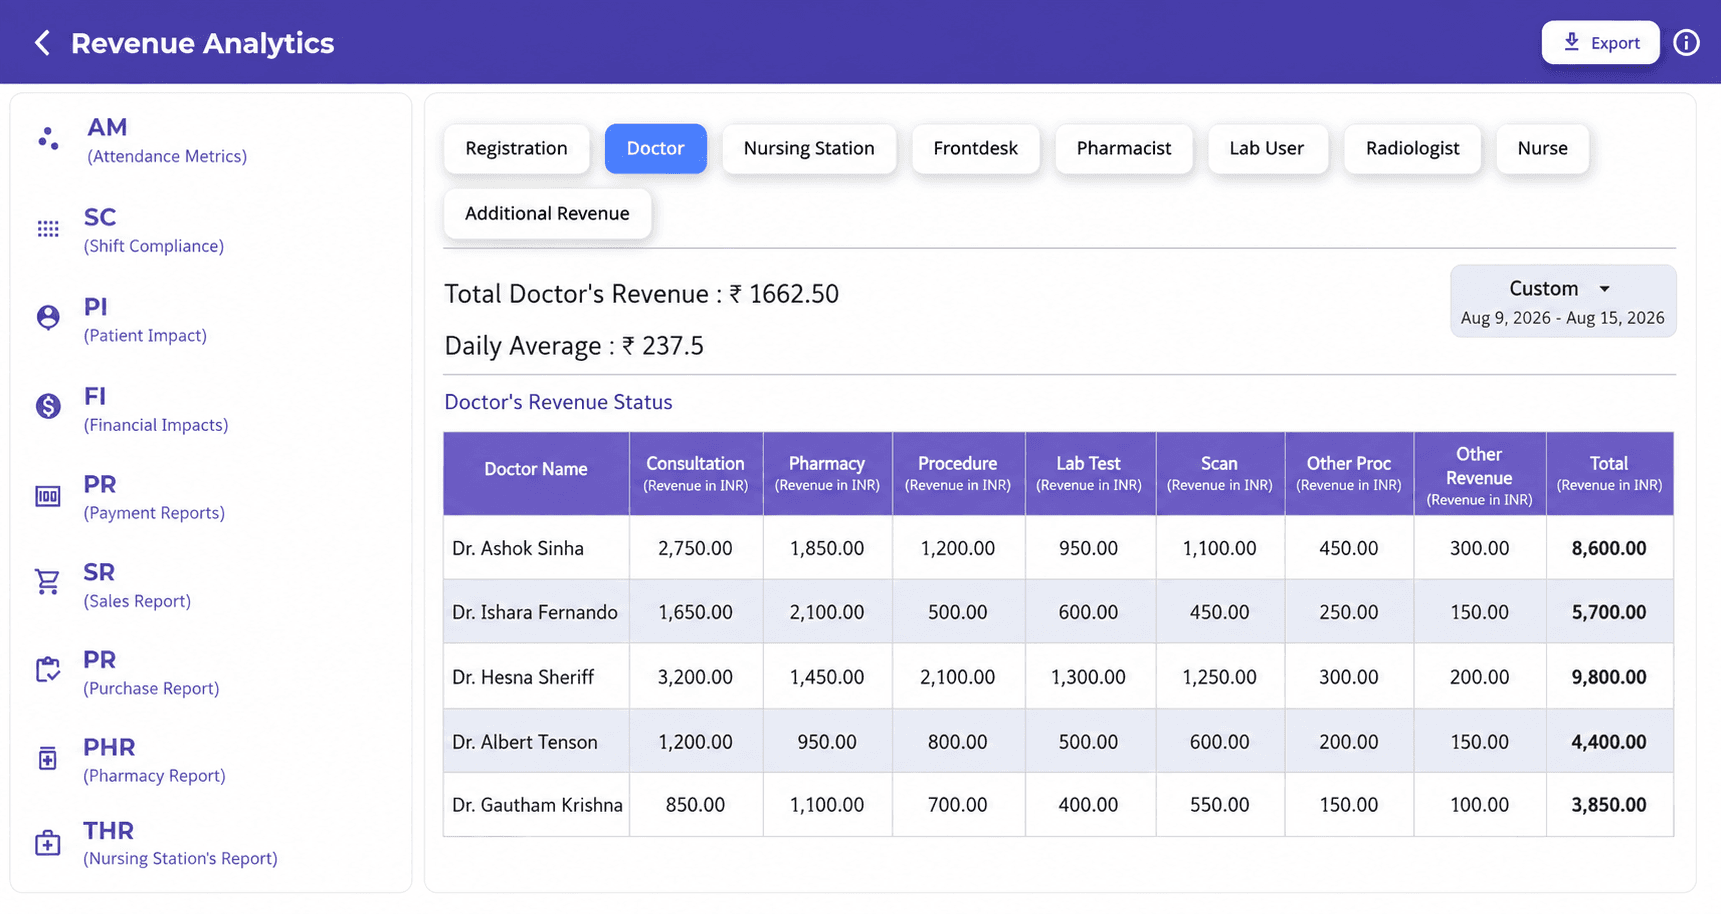Click the Attendance Metrics dots icon
1721x914 pixels.
click(48, 139)
